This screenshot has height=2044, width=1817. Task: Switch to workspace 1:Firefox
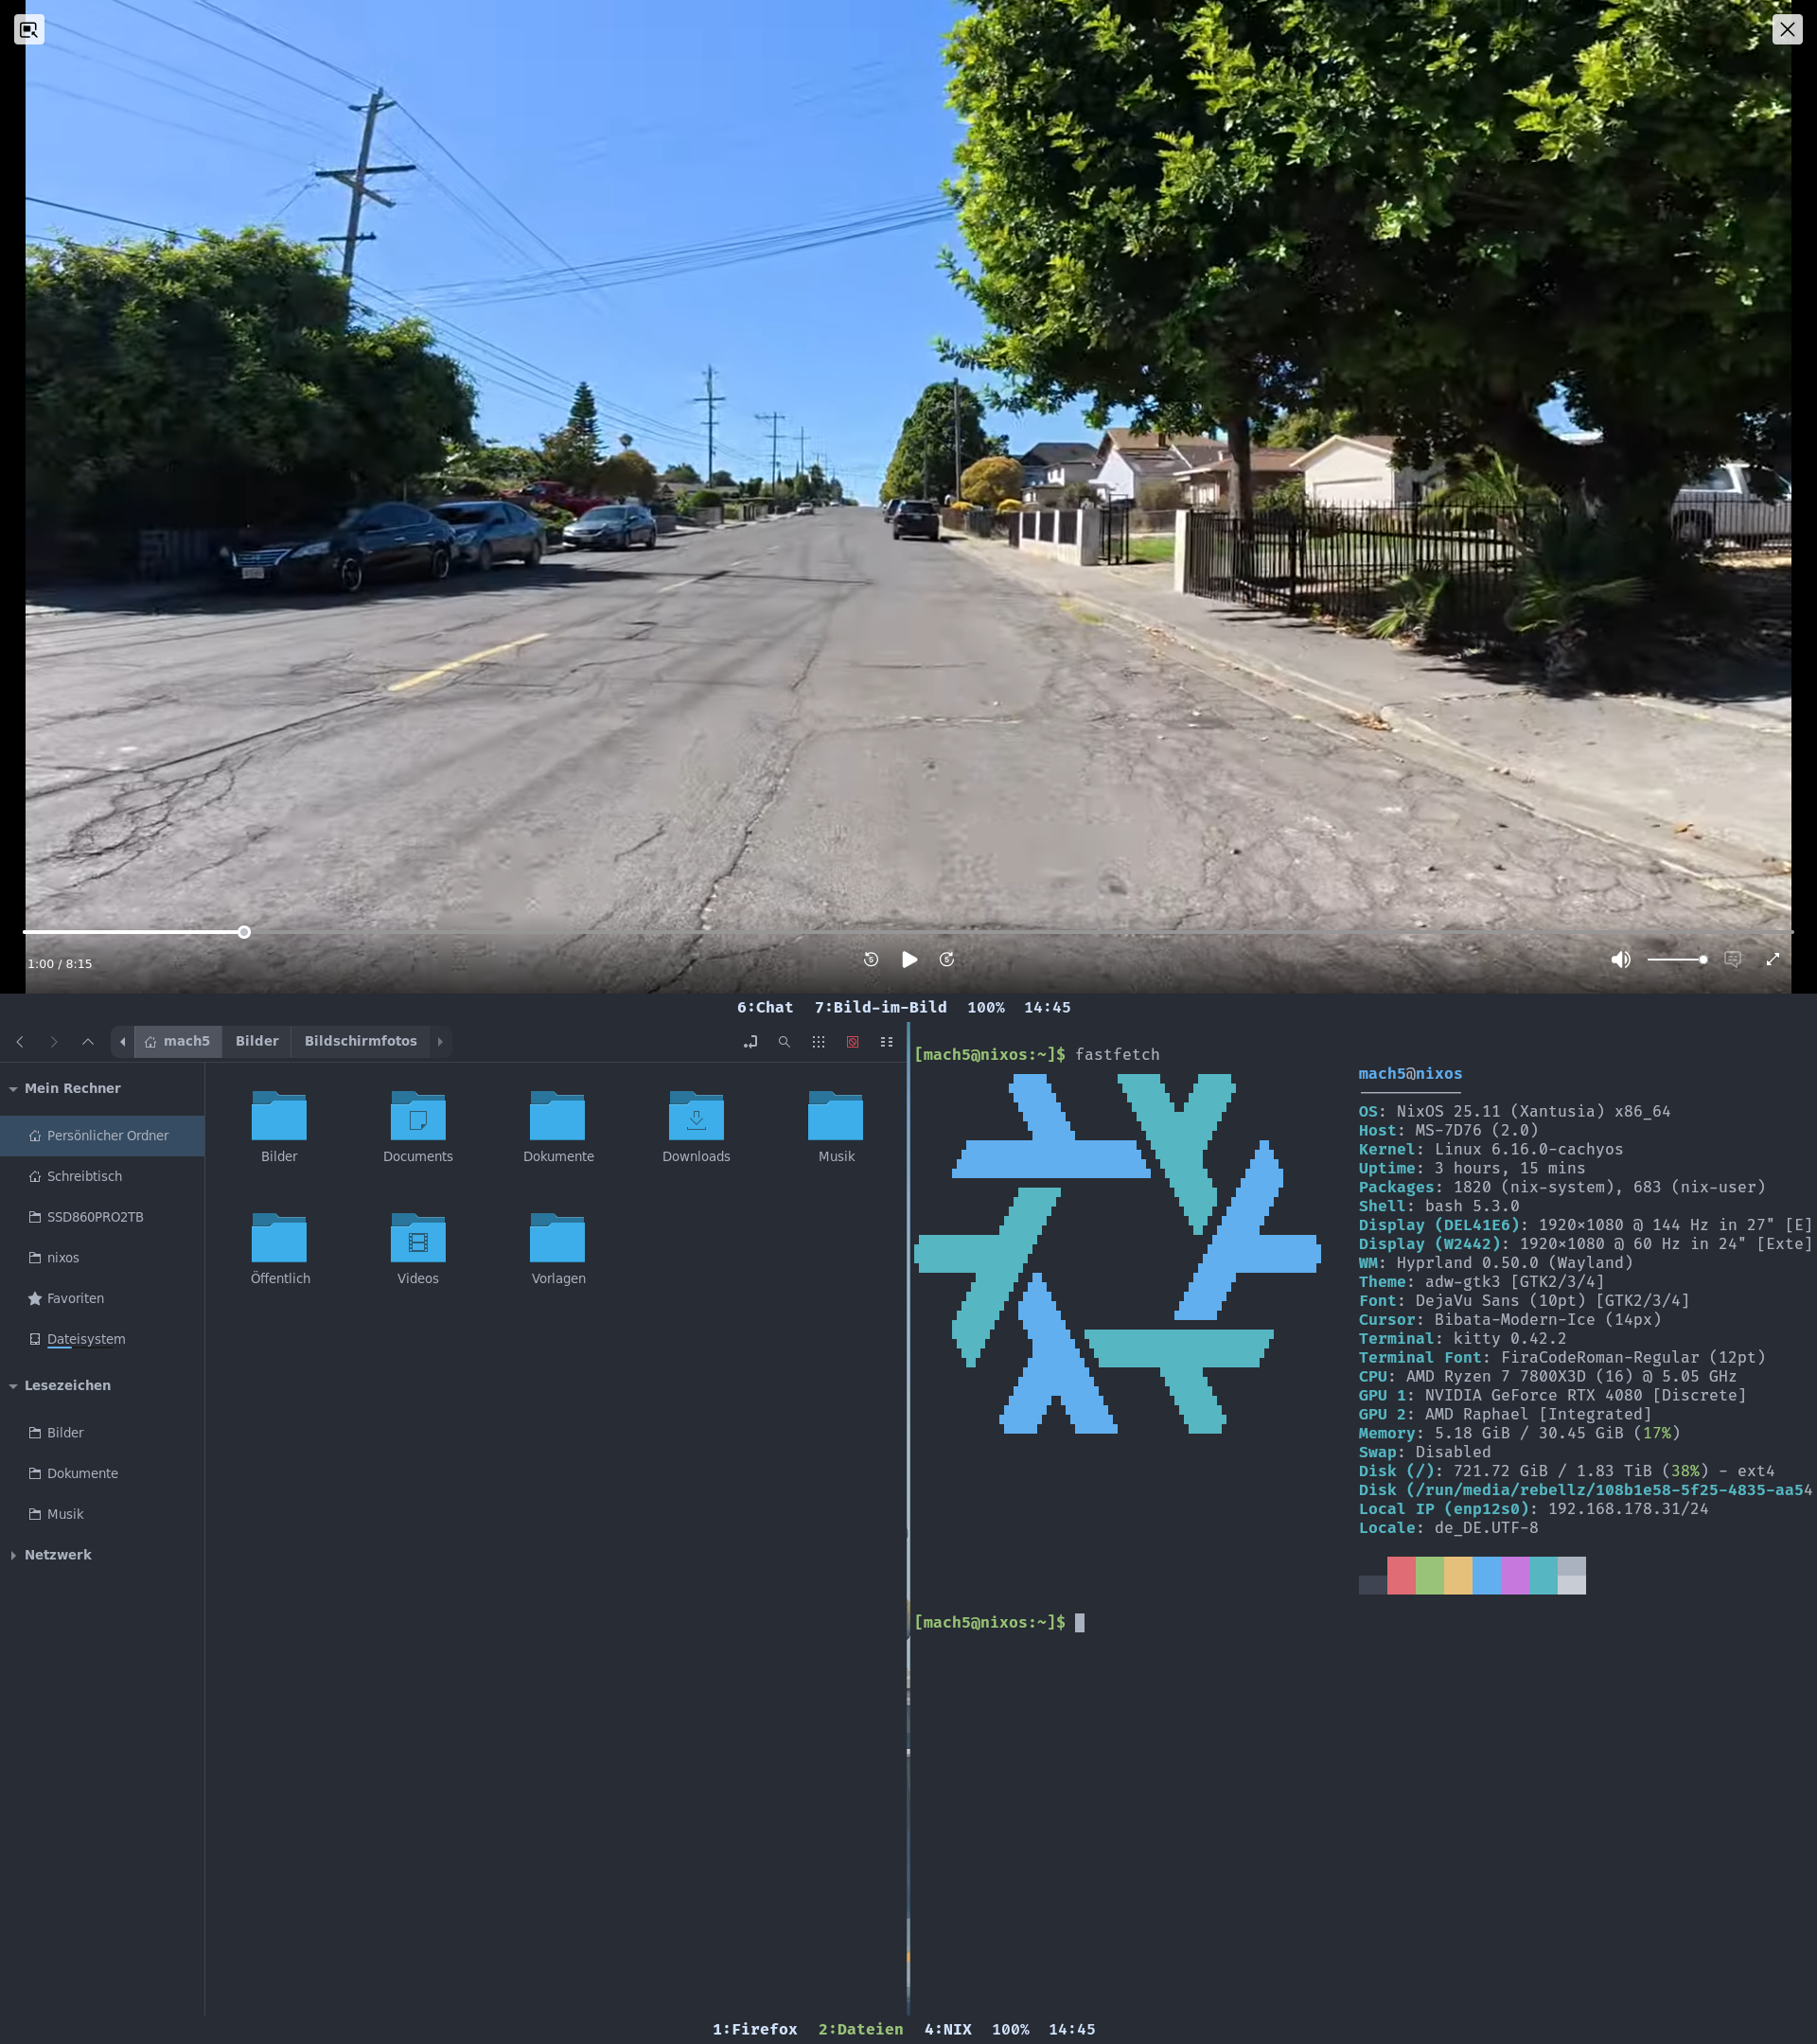click(x=754, y=2029)
